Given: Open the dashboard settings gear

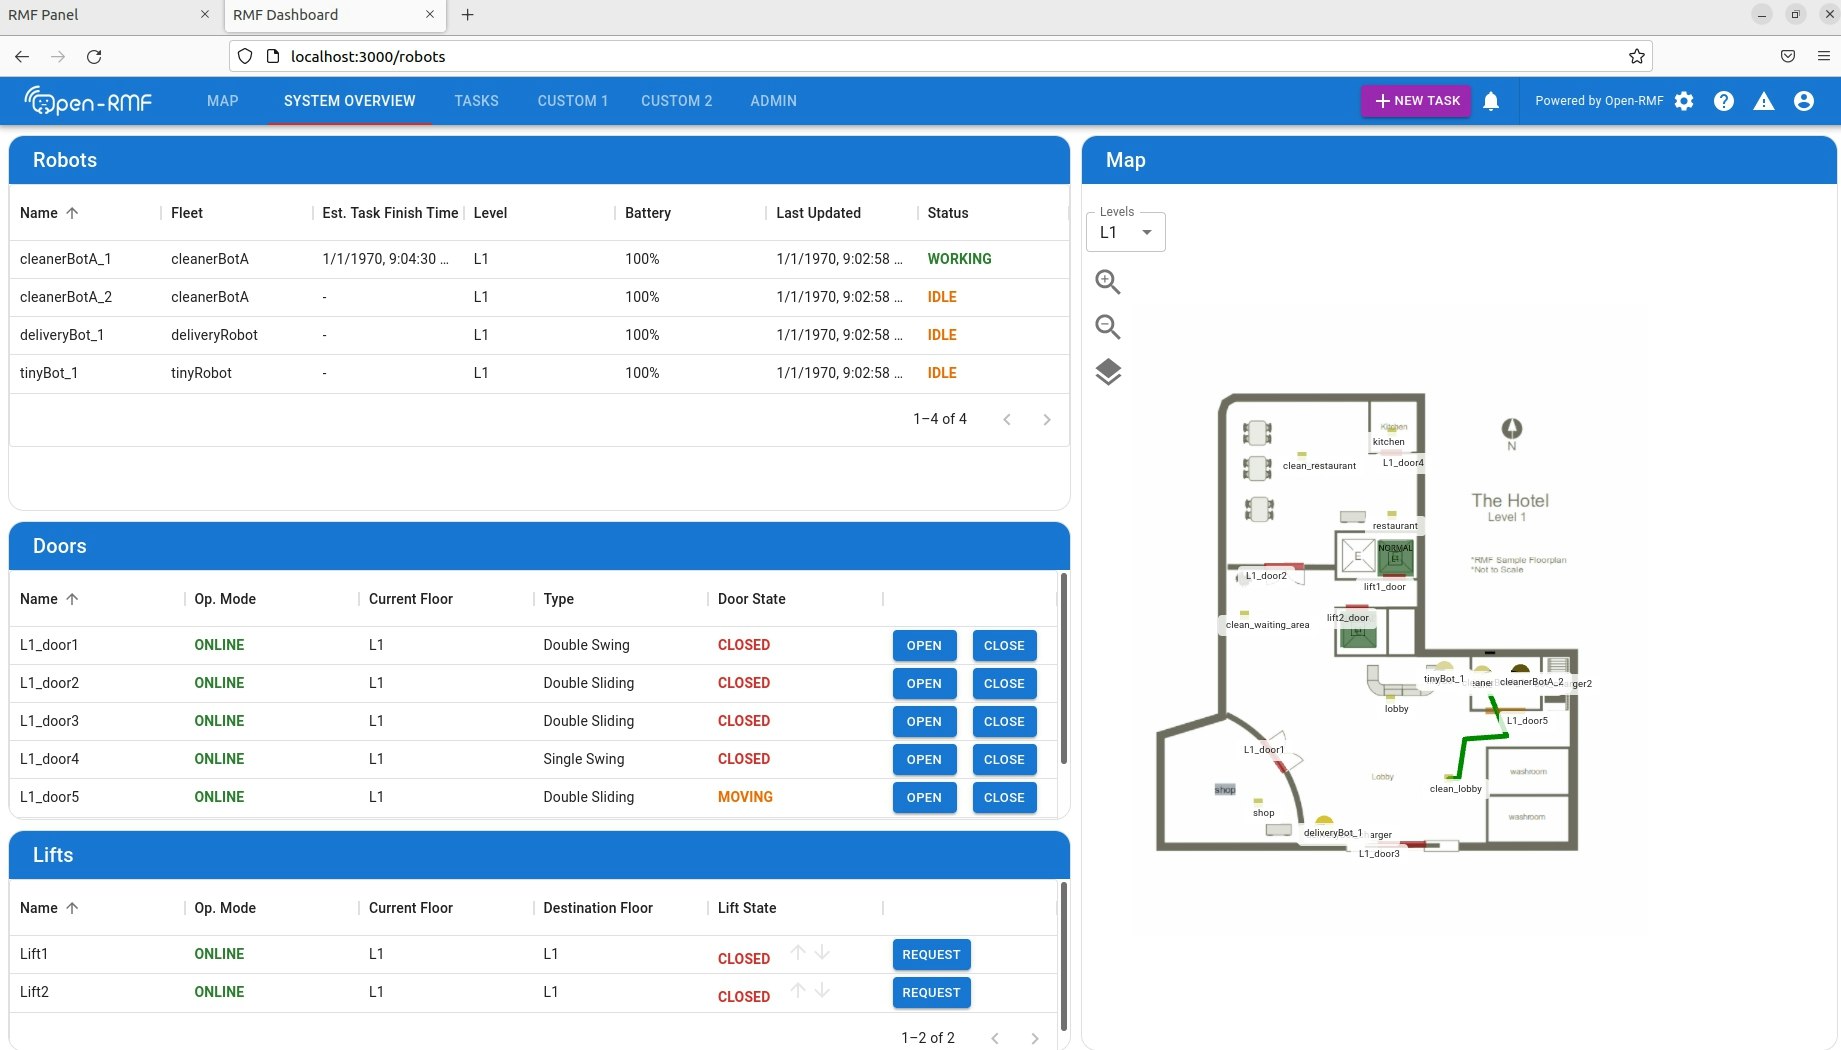Looking at the screenshot, I should coord(1685,100).
